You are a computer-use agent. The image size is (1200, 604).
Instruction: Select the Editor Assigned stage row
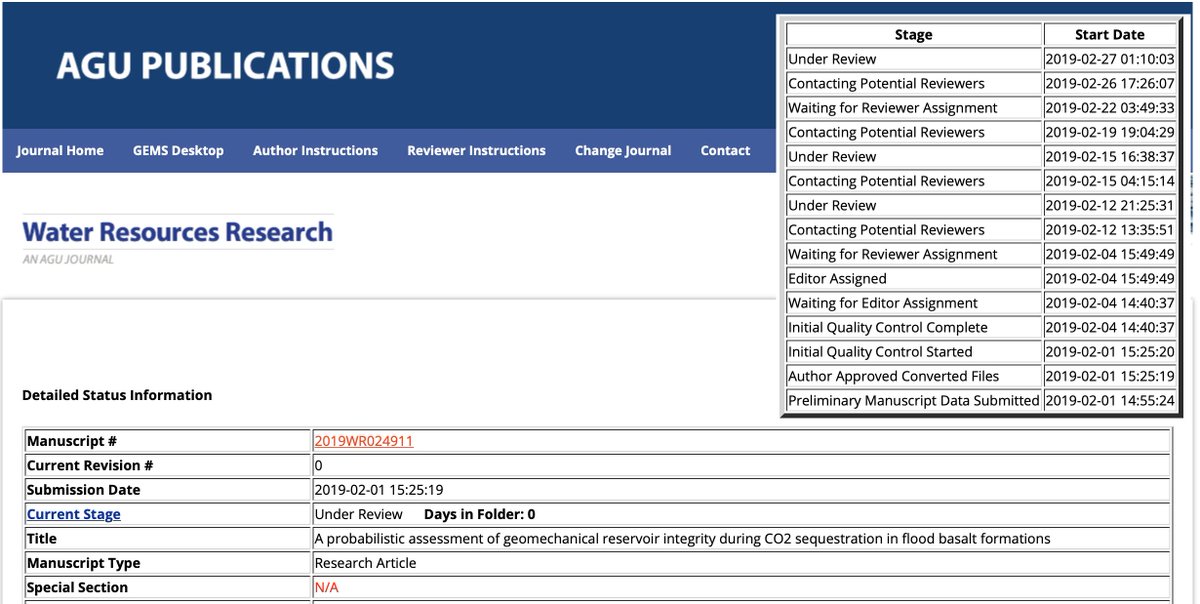pyautogui.click(x=982, y=279)
